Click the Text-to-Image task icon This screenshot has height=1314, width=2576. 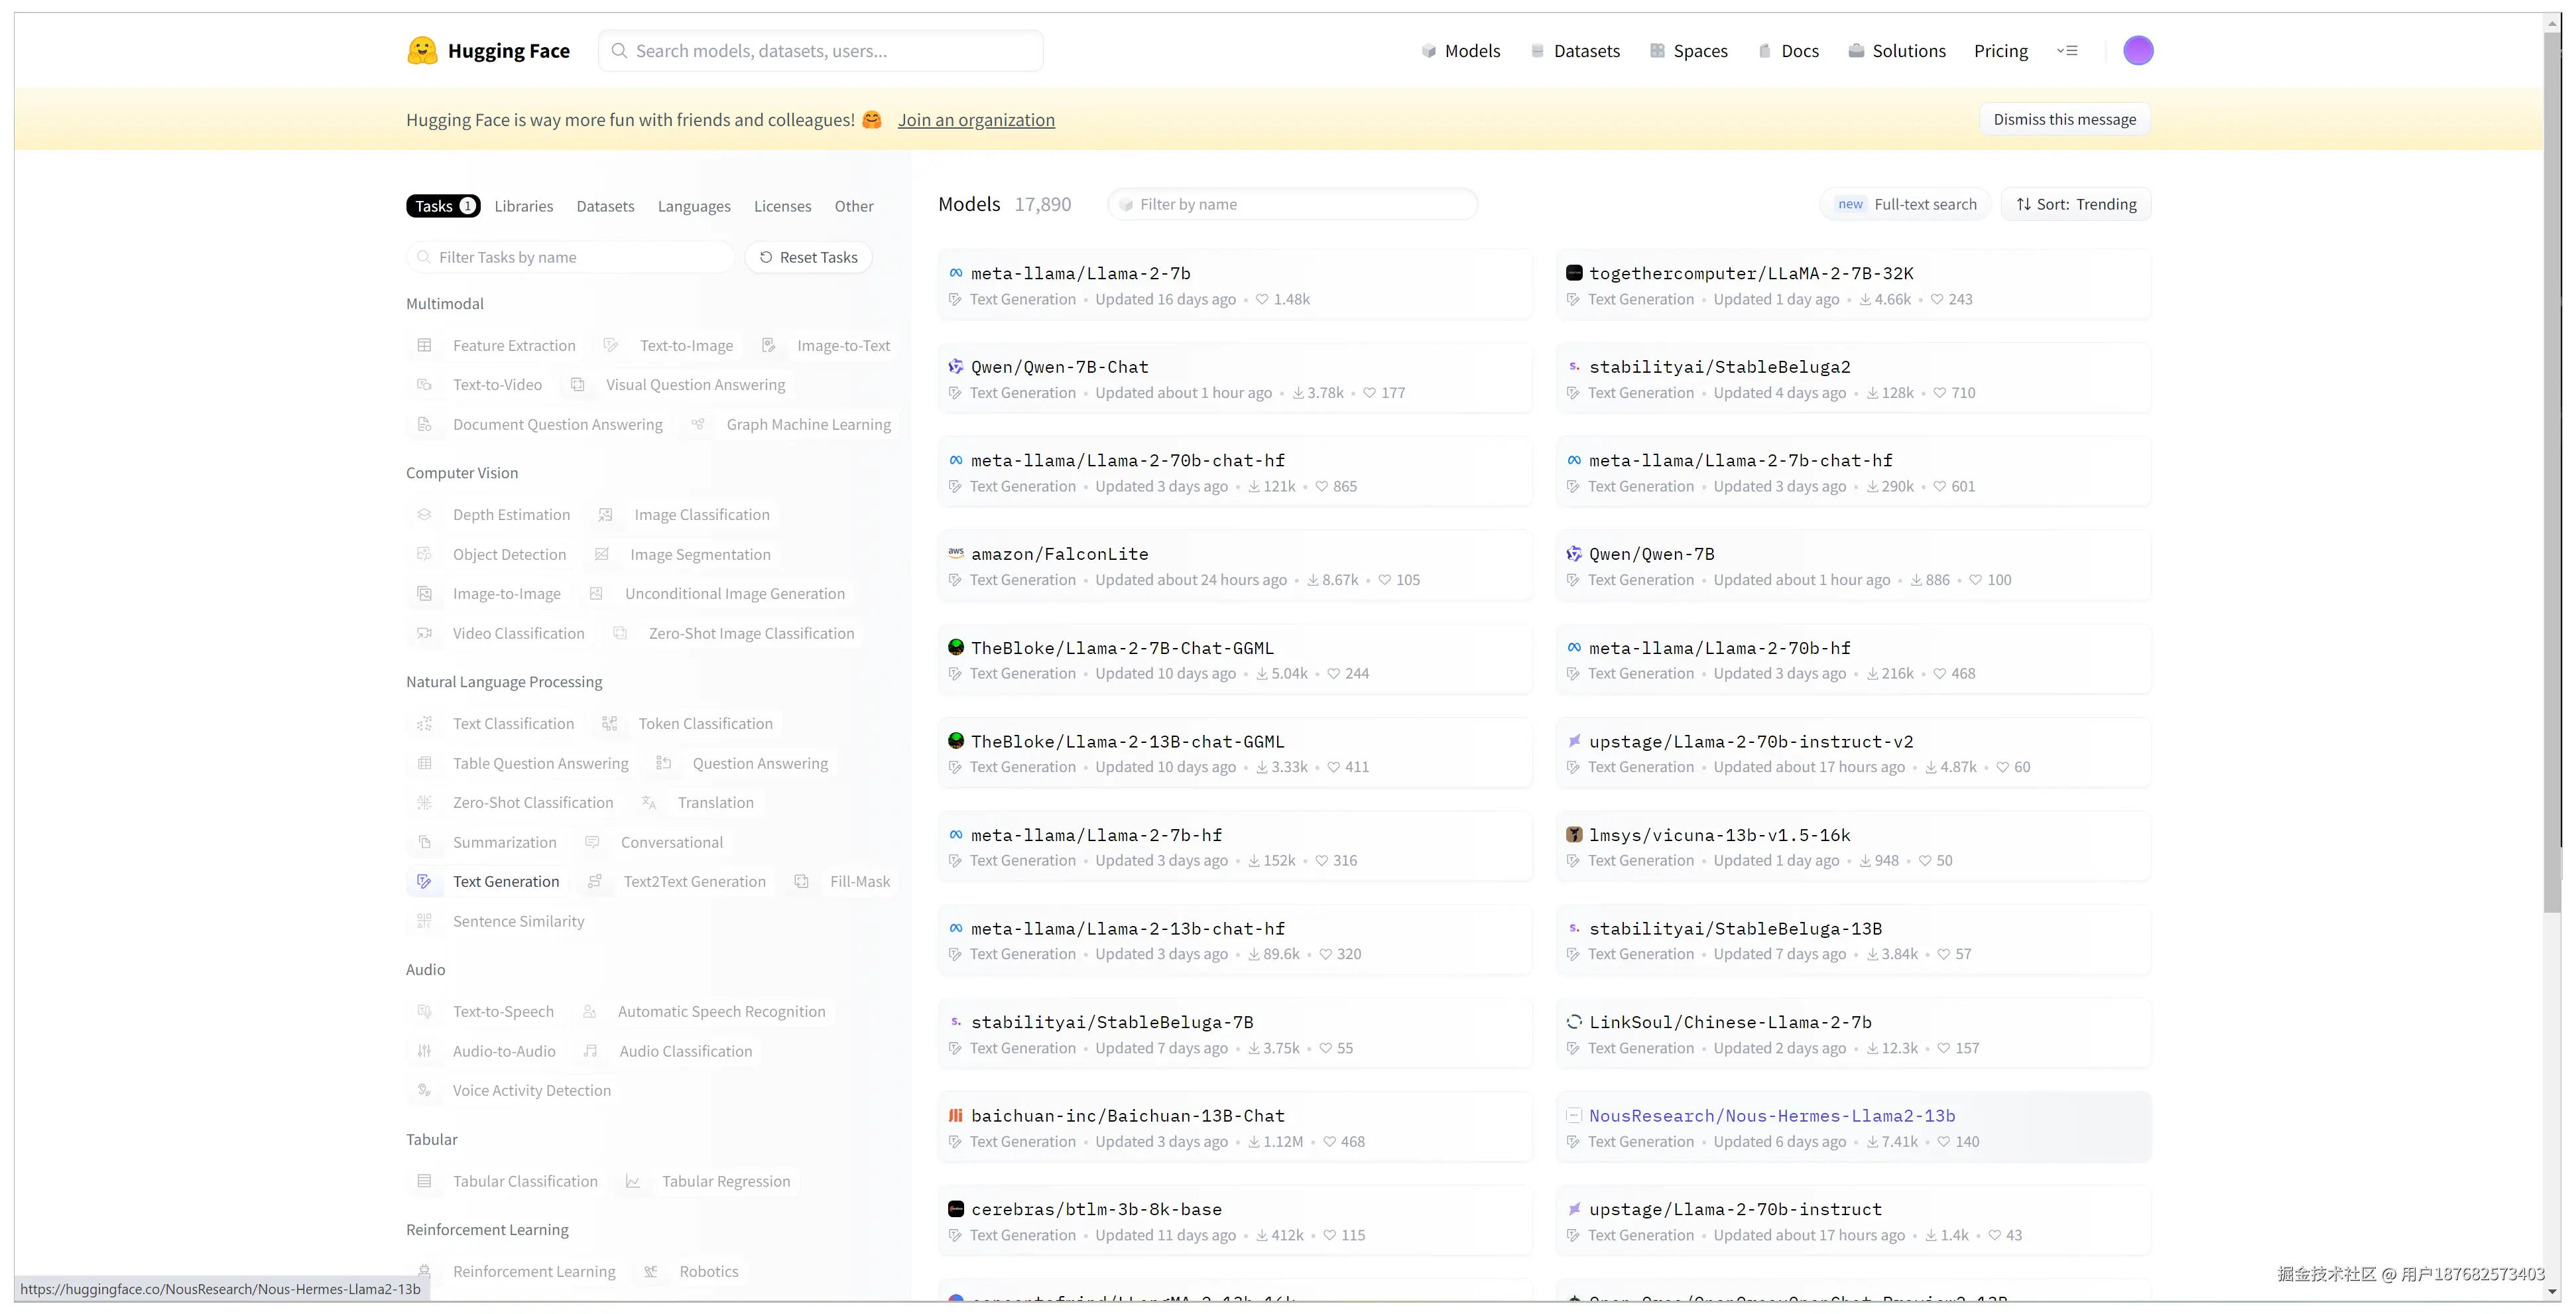[610, 345]
